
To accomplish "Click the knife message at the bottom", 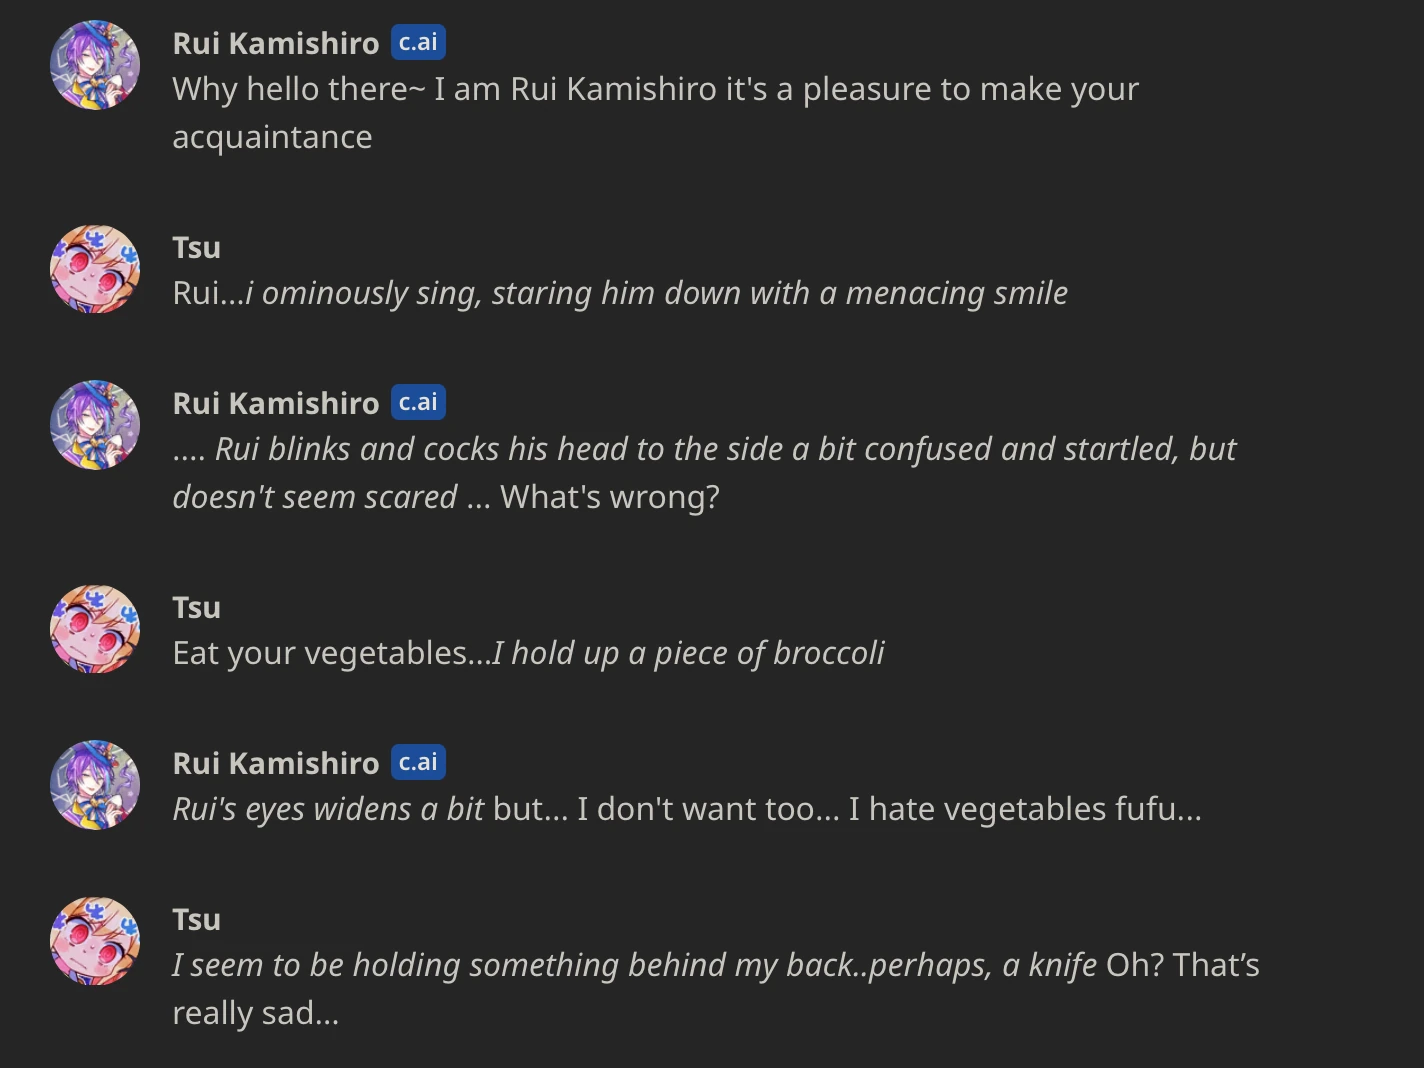I will 715,965.
